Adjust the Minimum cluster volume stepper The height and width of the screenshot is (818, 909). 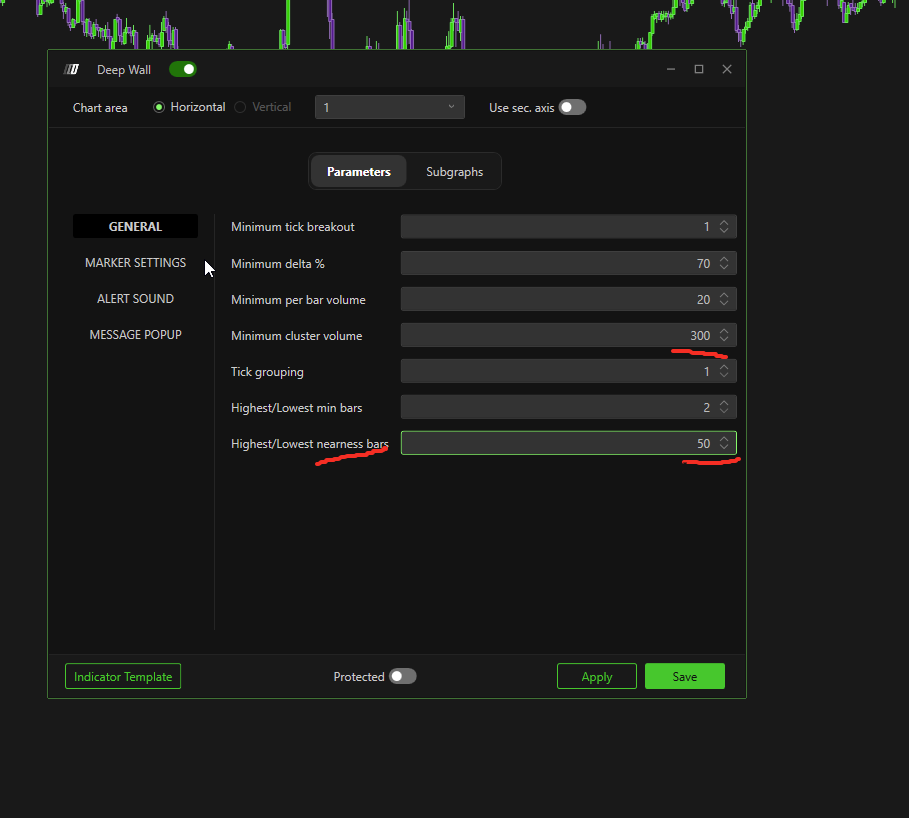click(724, 335)
